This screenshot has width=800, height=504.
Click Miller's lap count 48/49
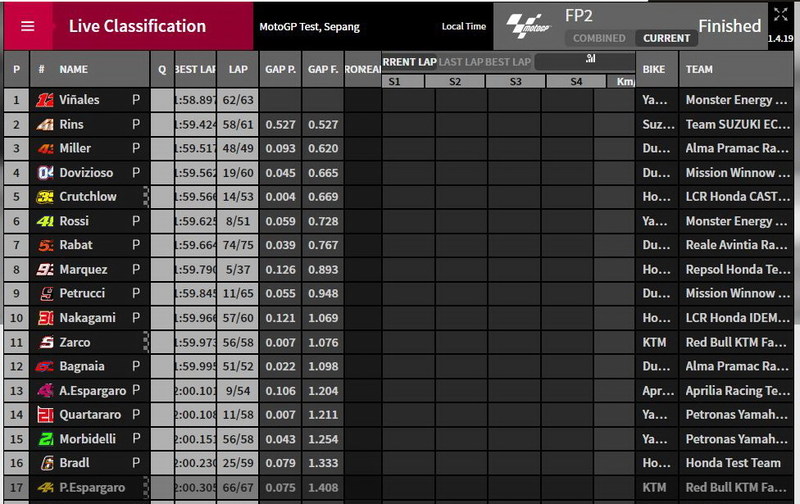[238, 148]
